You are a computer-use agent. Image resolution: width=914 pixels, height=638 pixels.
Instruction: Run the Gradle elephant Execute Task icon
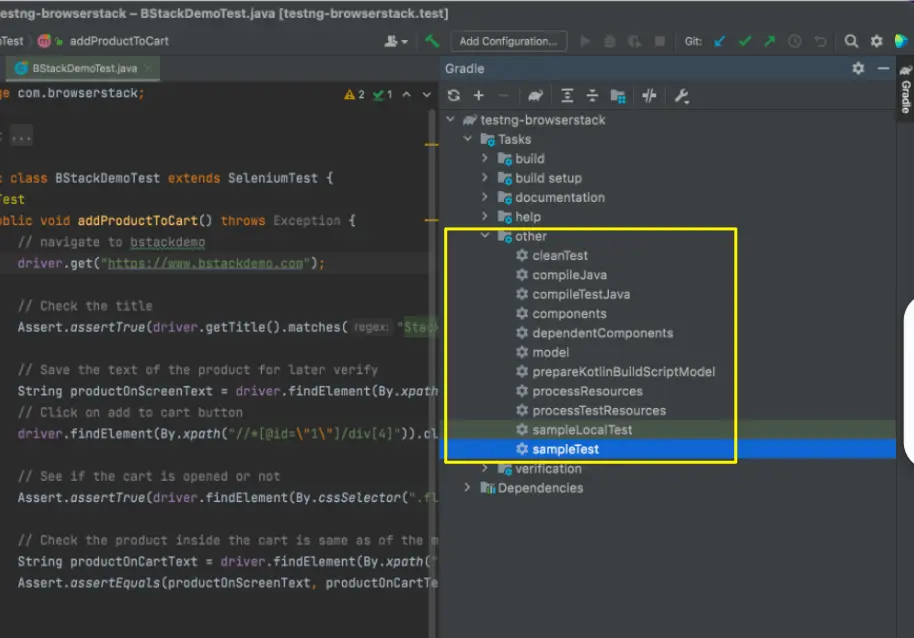(535, 95)
